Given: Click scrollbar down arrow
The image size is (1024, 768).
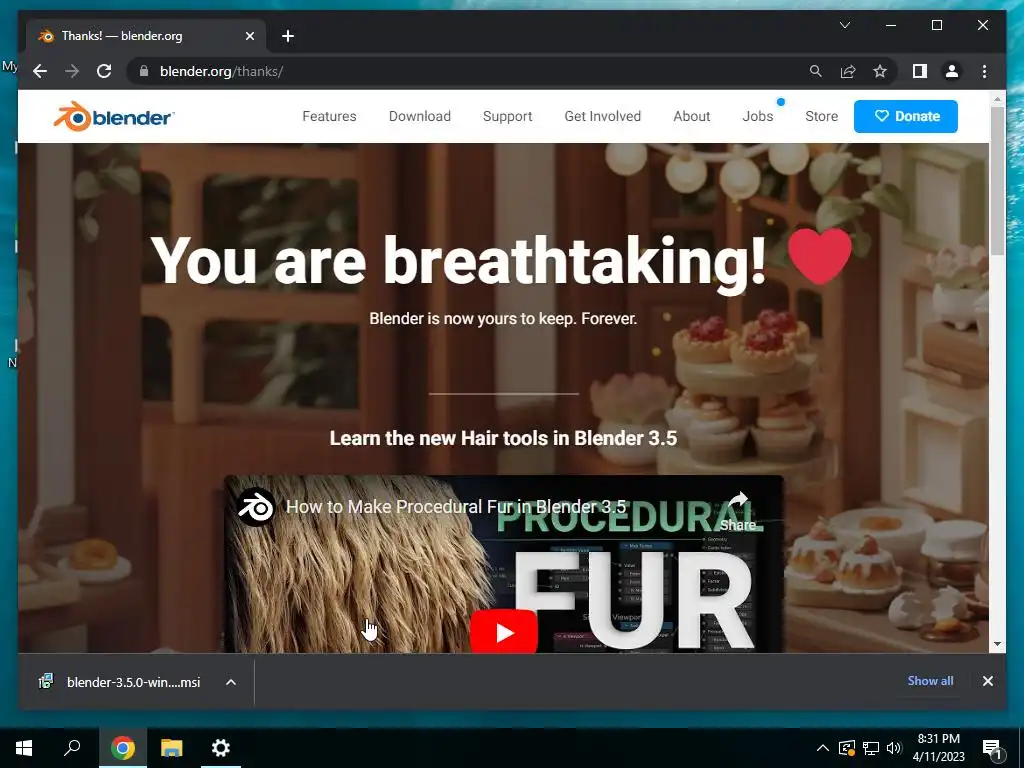Looking at the screenshot, I should (x=997, y=644).
